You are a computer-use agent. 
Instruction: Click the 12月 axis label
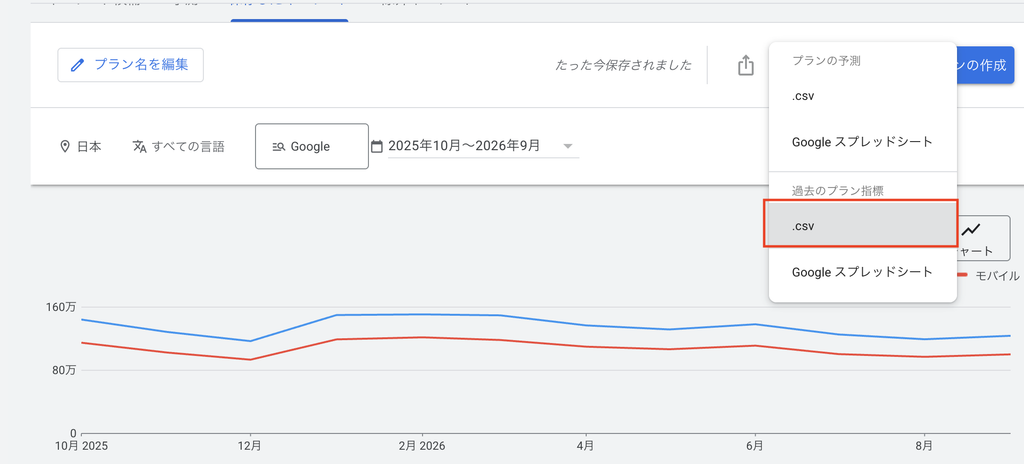coord(250,446)
